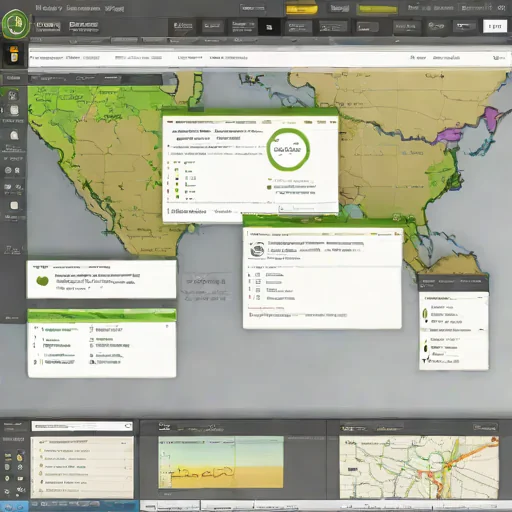This screenshot has width=512, height=512.
Task: Click the green leaf icon in white info card
Action: click(x=42, y=281)
